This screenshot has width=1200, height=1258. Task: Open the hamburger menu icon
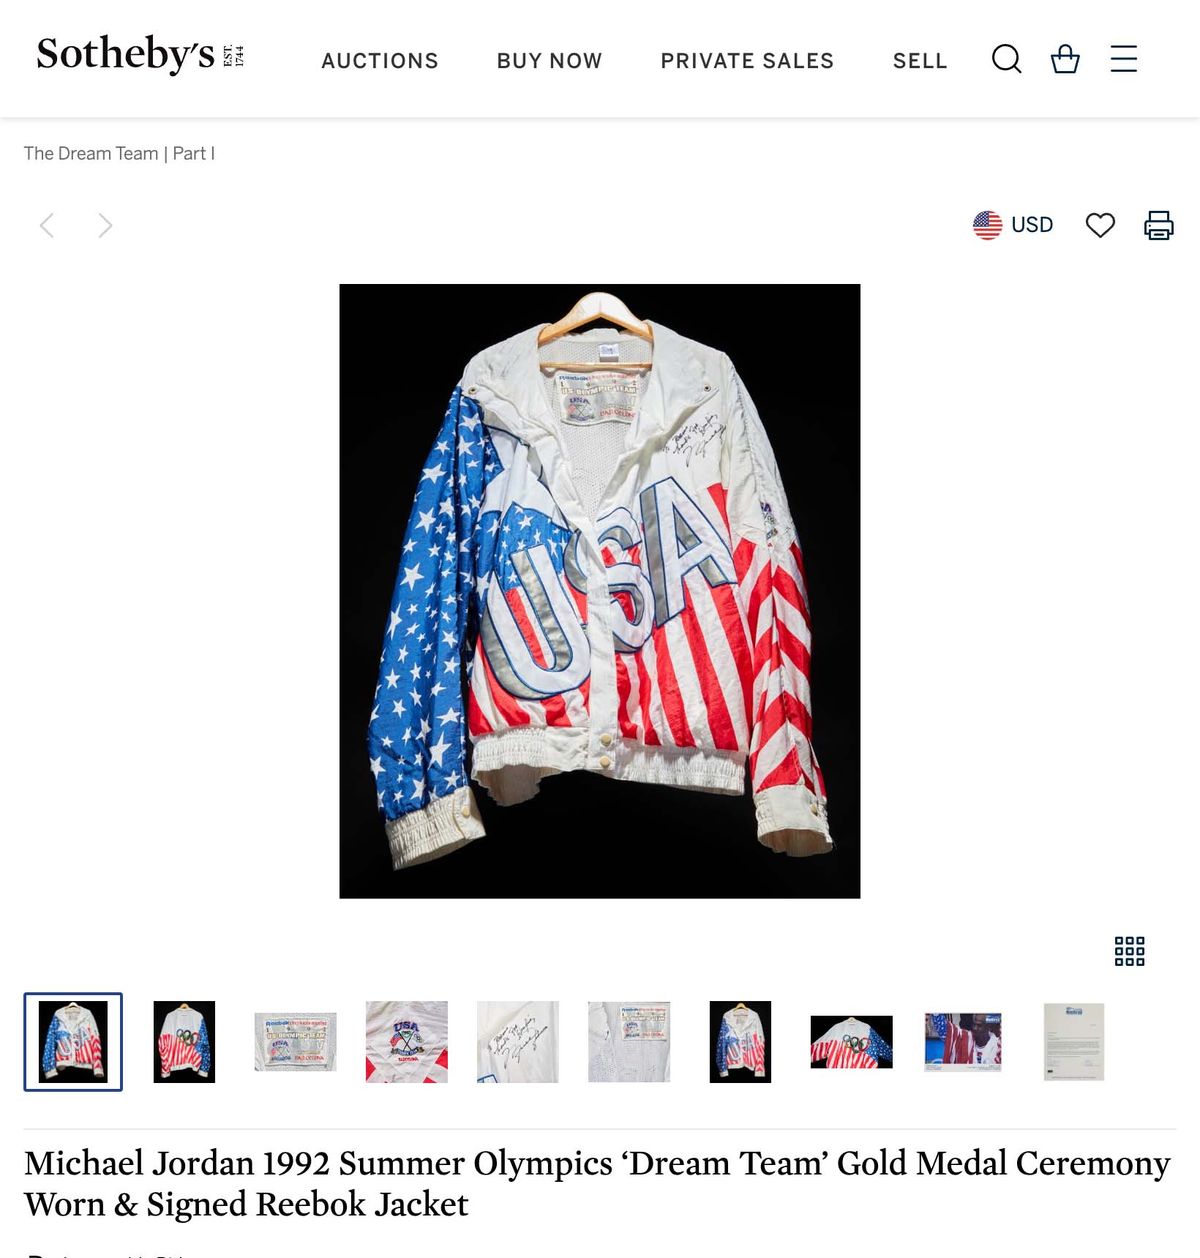[1124, 59]
